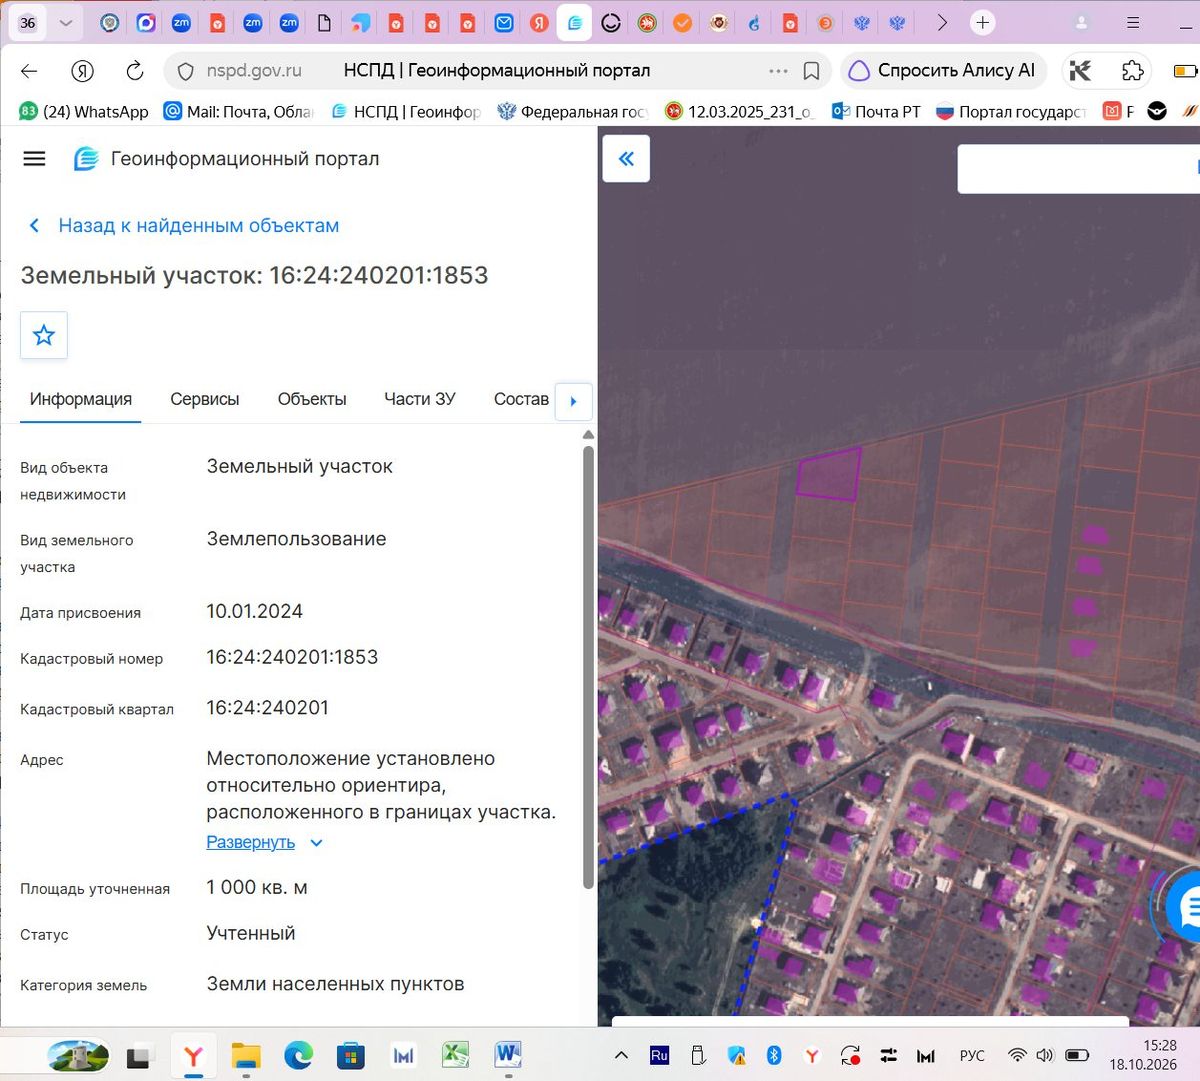
Task: Select cadastral quarter value 16:24:240201
Action: coord(267,708)
